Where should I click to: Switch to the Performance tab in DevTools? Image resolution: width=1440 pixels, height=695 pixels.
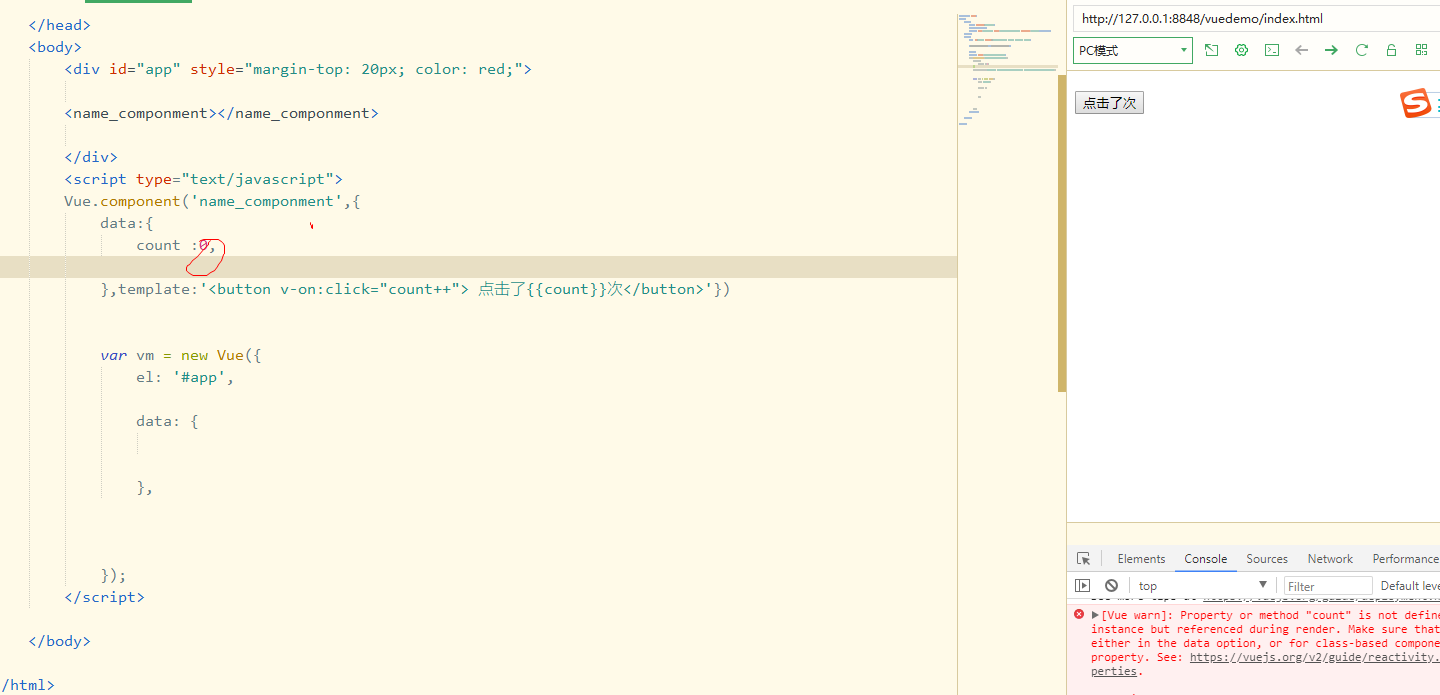[1405, 559]
